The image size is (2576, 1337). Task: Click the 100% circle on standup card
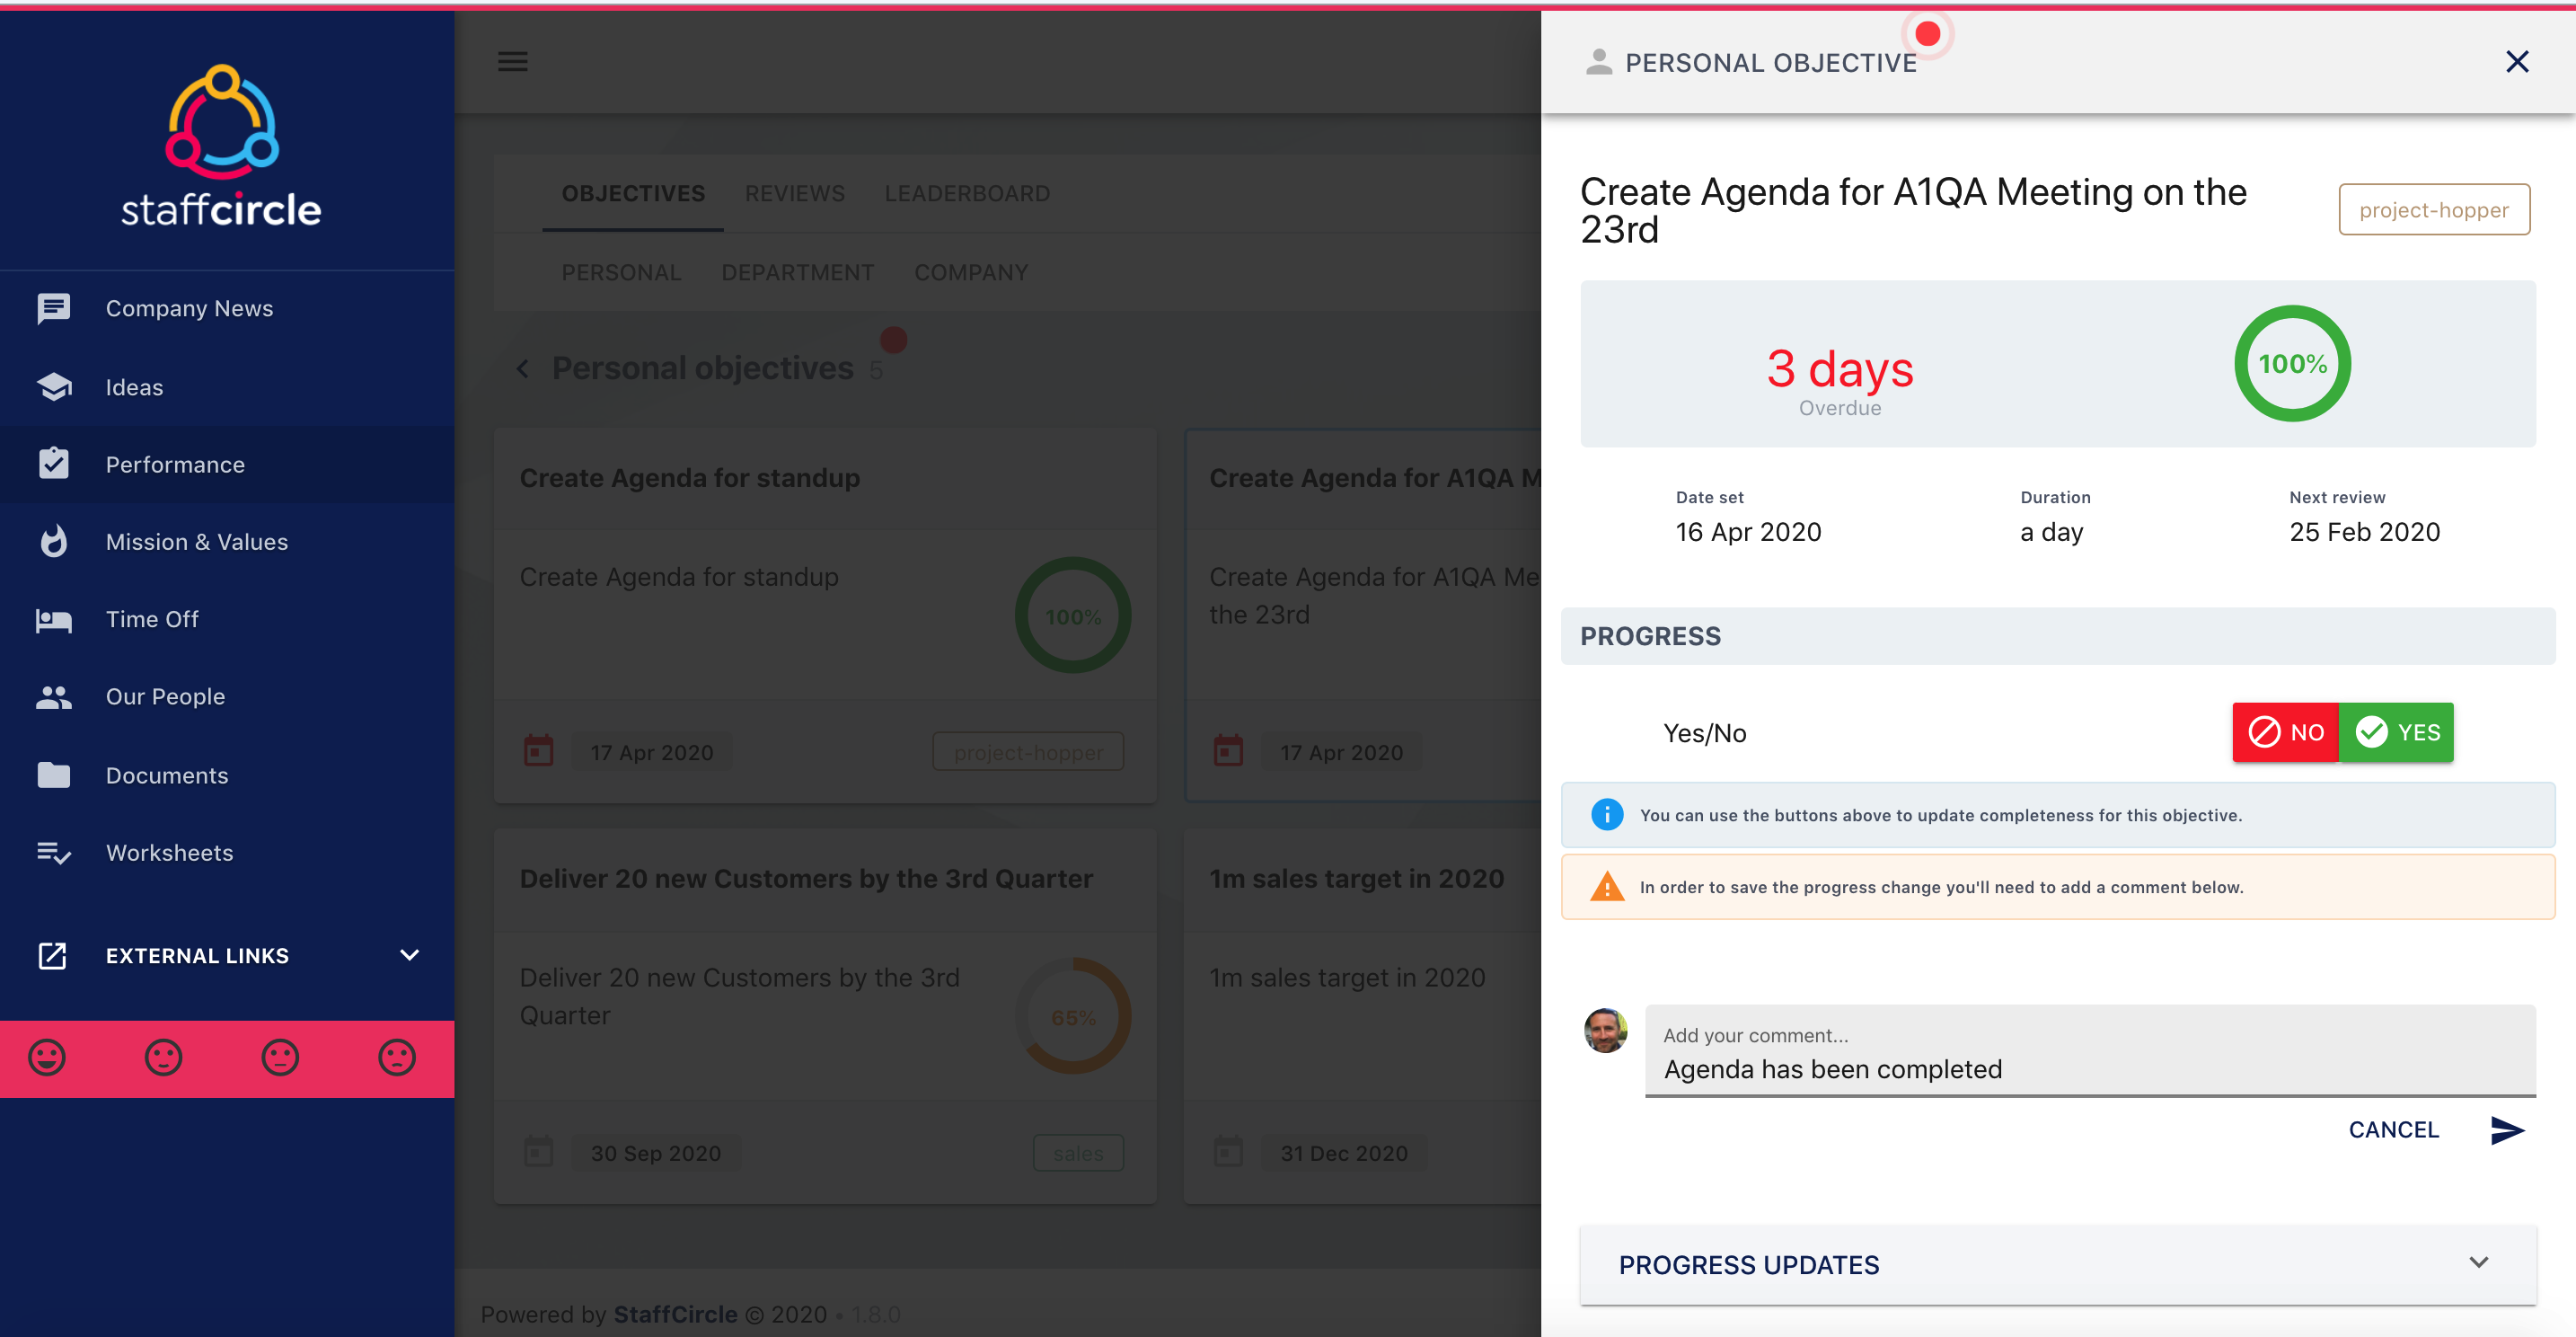point(1073,616)
